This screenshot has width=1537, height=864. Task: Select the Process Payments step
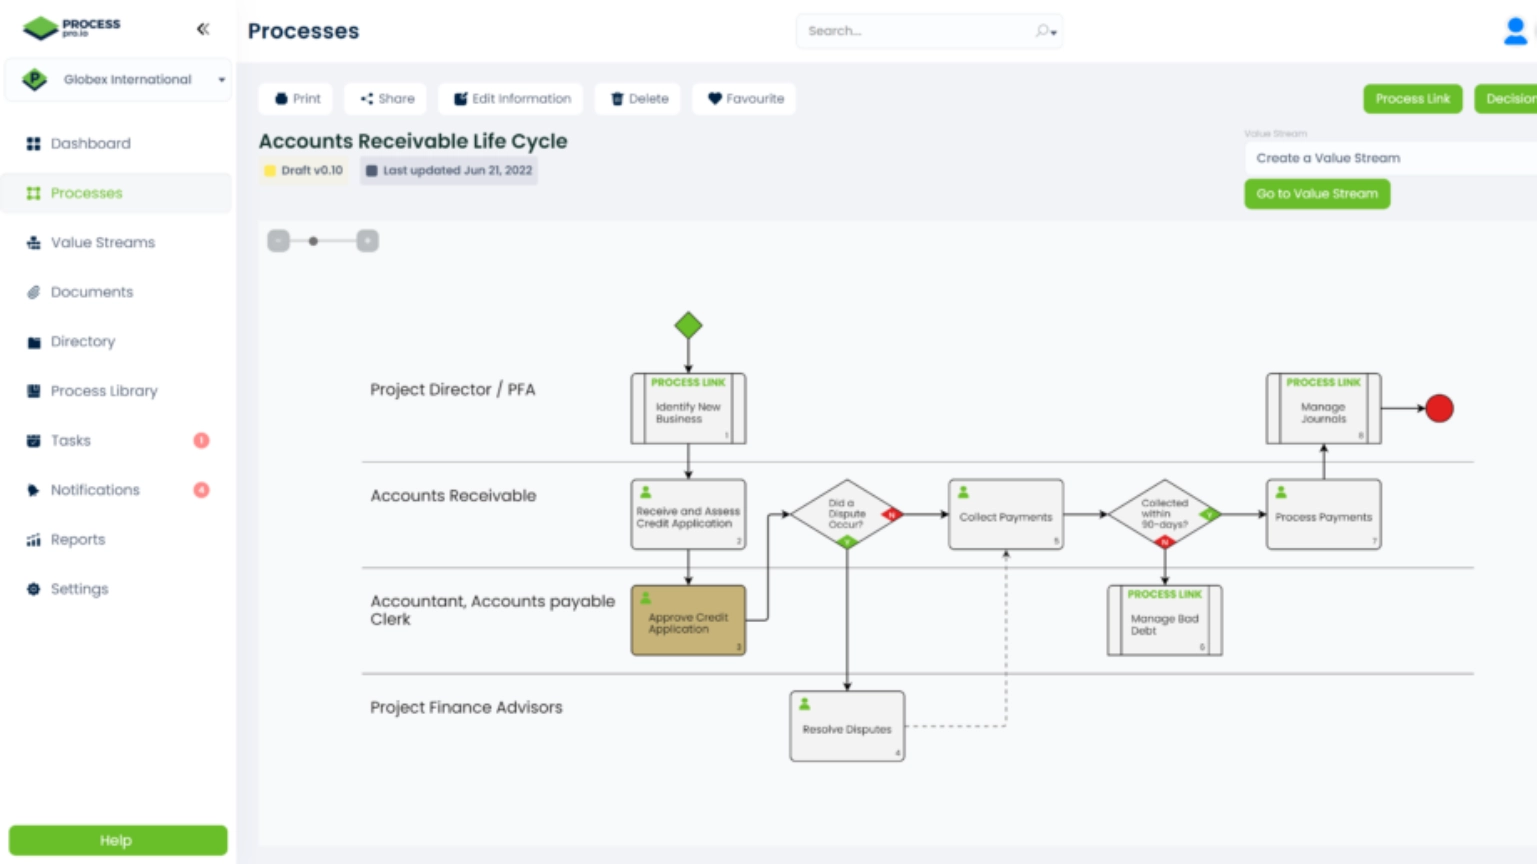1324,514
